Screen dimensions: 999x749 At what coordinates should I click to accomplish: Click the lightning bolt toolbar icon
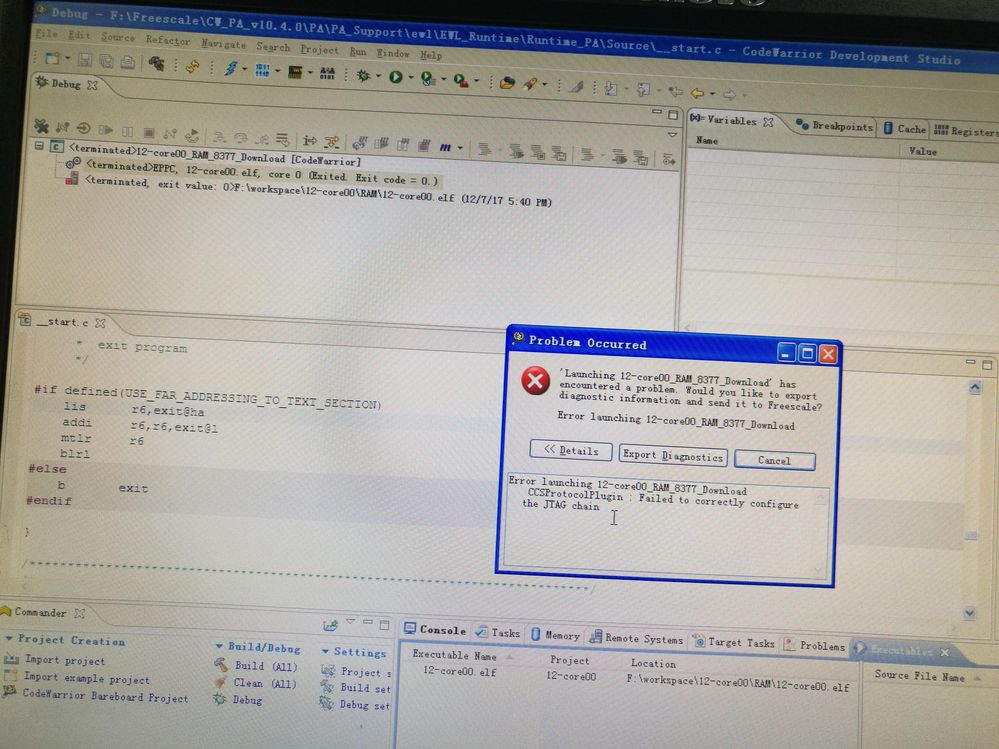pyautogui.click(x=231, y=68)
